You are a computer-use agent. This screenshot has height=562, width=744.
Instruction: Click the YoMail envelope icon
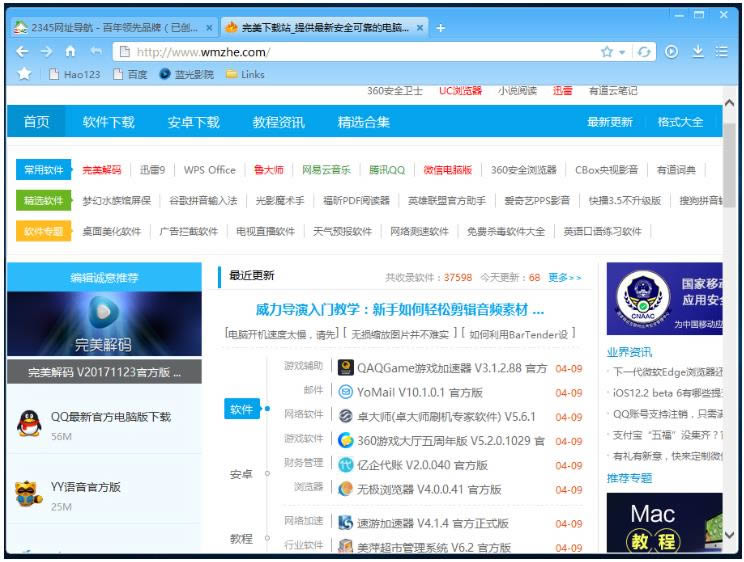(346, 392)
